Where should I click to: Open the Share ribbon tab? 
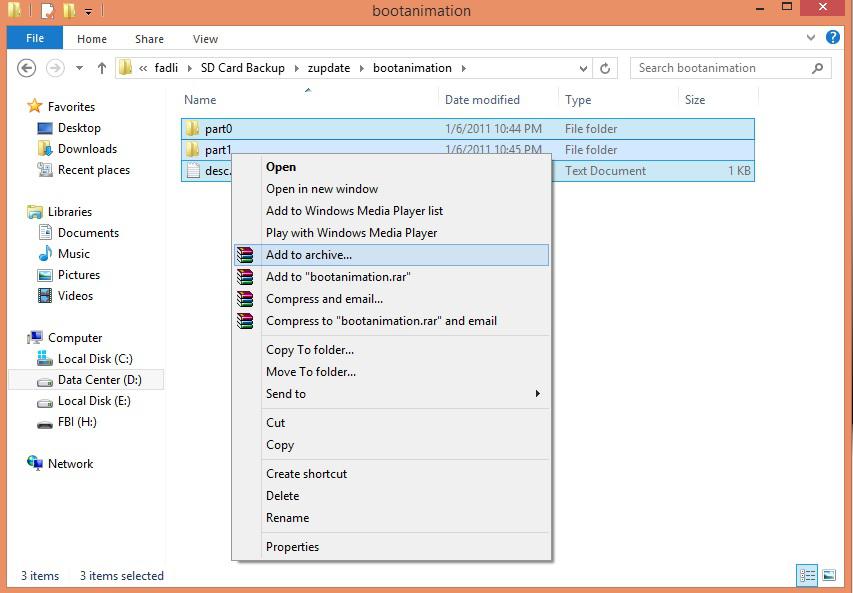tap(149, 39)
